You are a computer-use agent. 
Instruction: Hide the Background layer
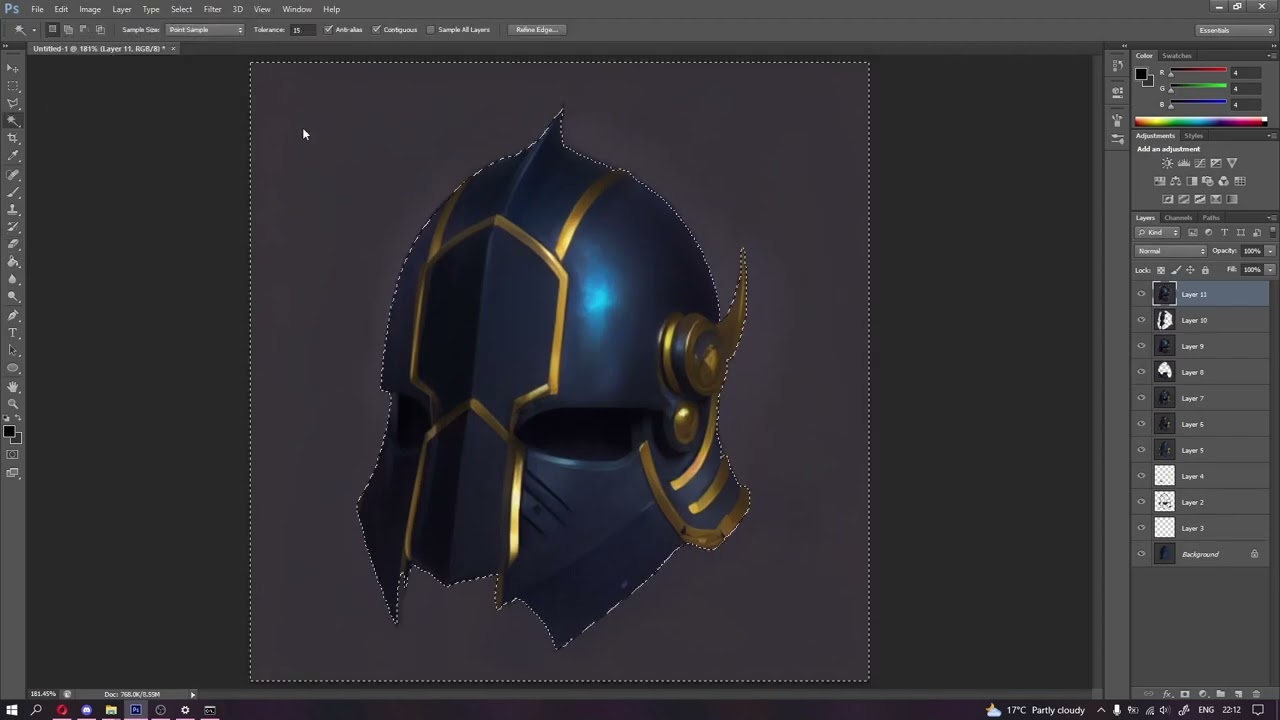tap(1141, 554)
